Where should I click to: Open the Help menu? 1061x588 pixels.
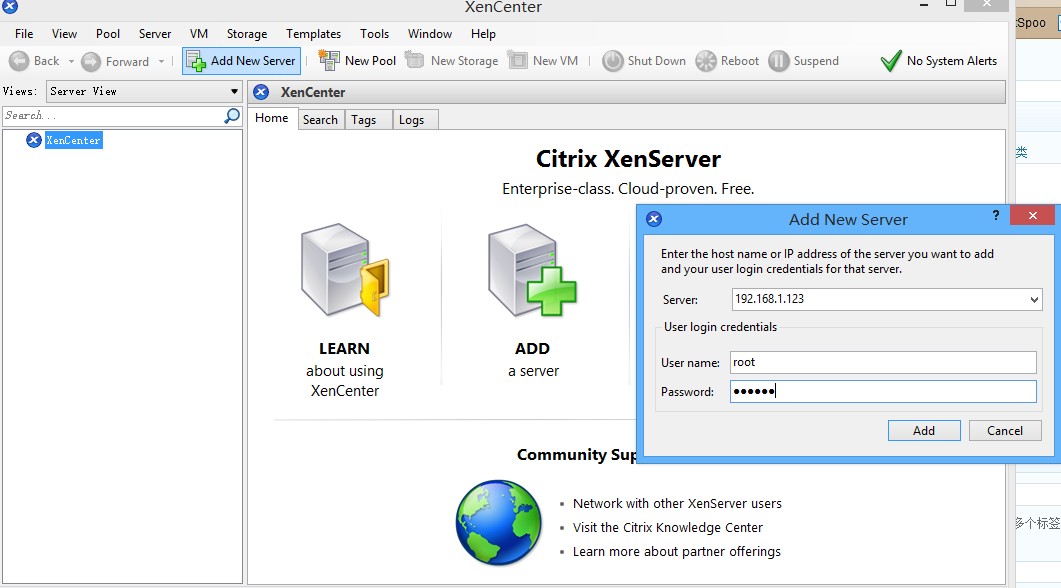point(483,34)
